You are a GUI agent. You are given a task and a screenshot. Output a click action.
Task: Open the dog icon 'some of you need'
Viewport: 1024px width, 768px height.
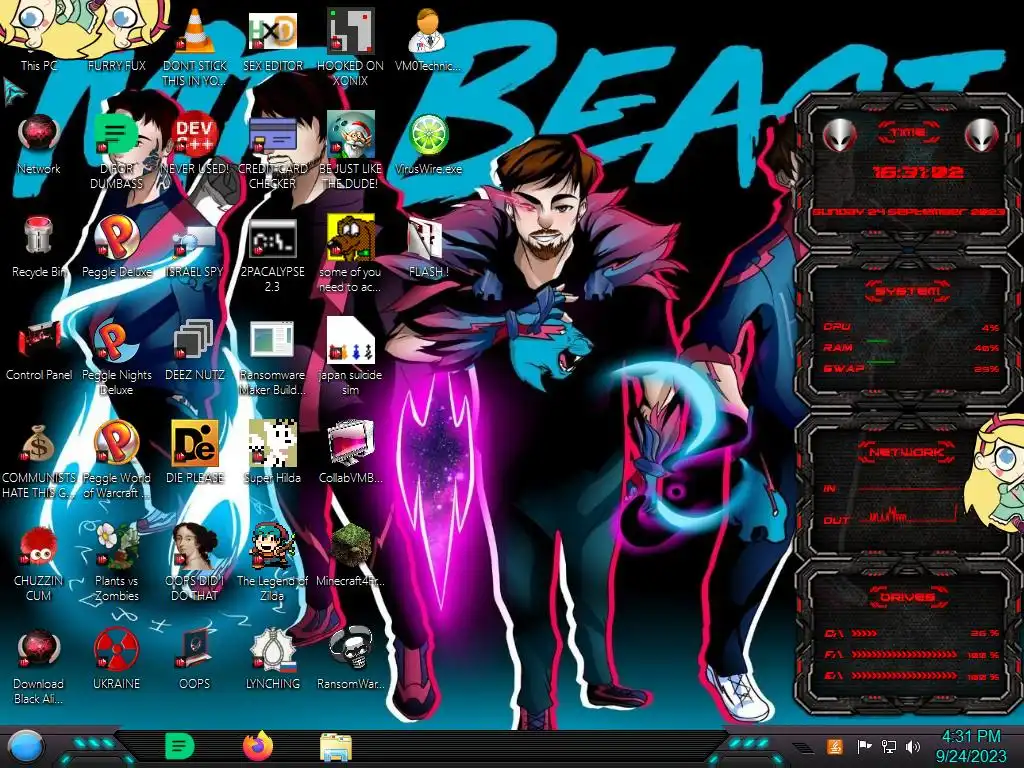coord(351,253)
